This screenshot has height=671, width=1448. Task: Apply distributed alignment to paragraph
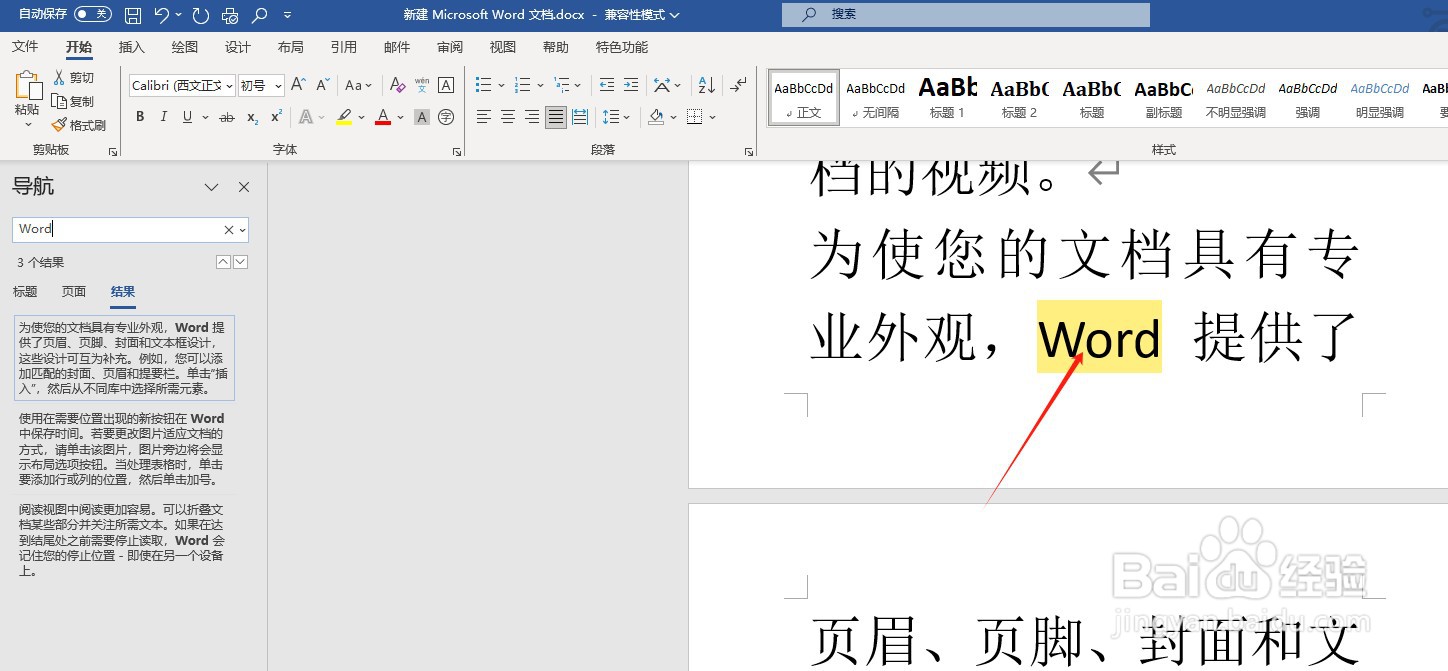click(580, 118)
